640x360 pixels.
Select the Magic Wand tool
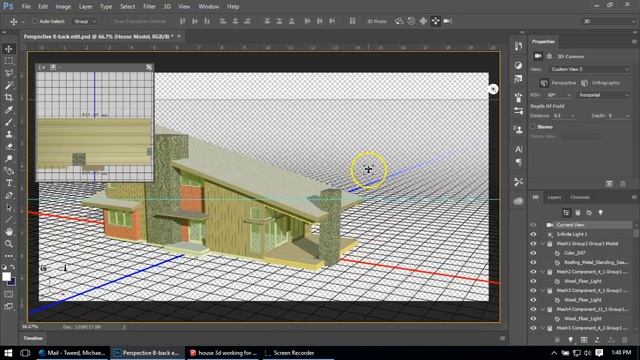[x=9, y=85]
